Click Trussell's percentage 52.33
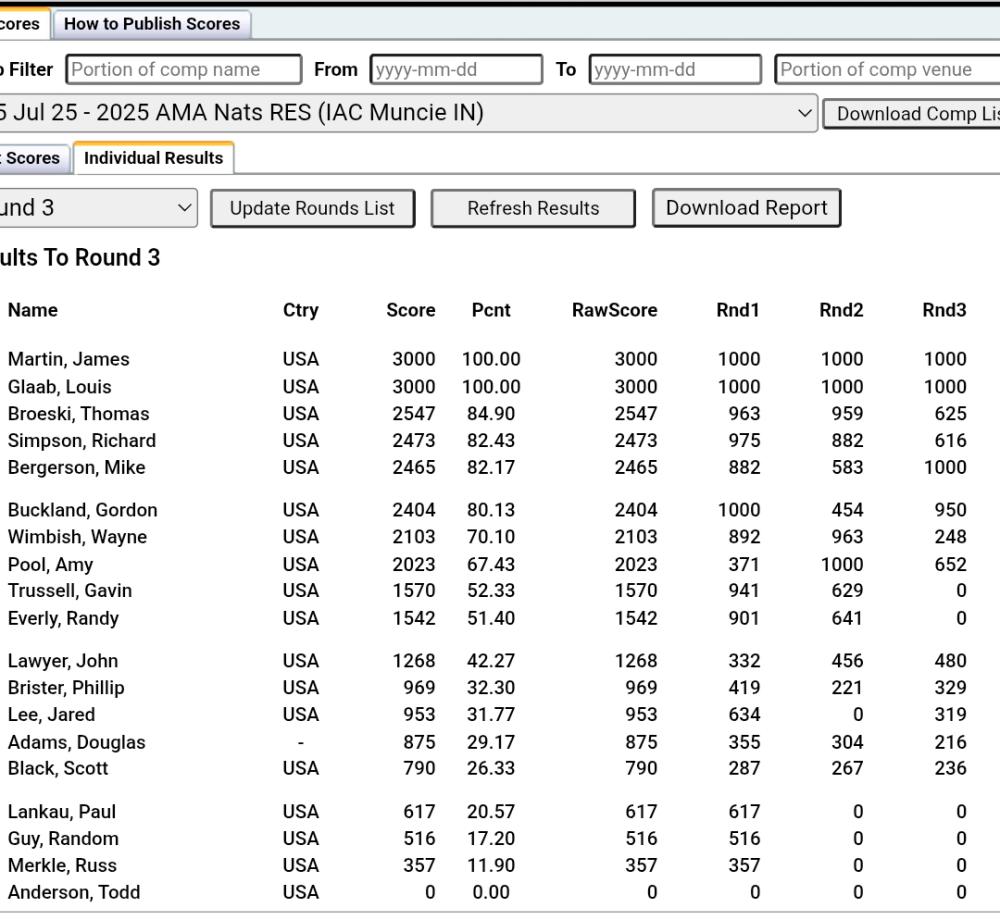 (x=491, y=590)
